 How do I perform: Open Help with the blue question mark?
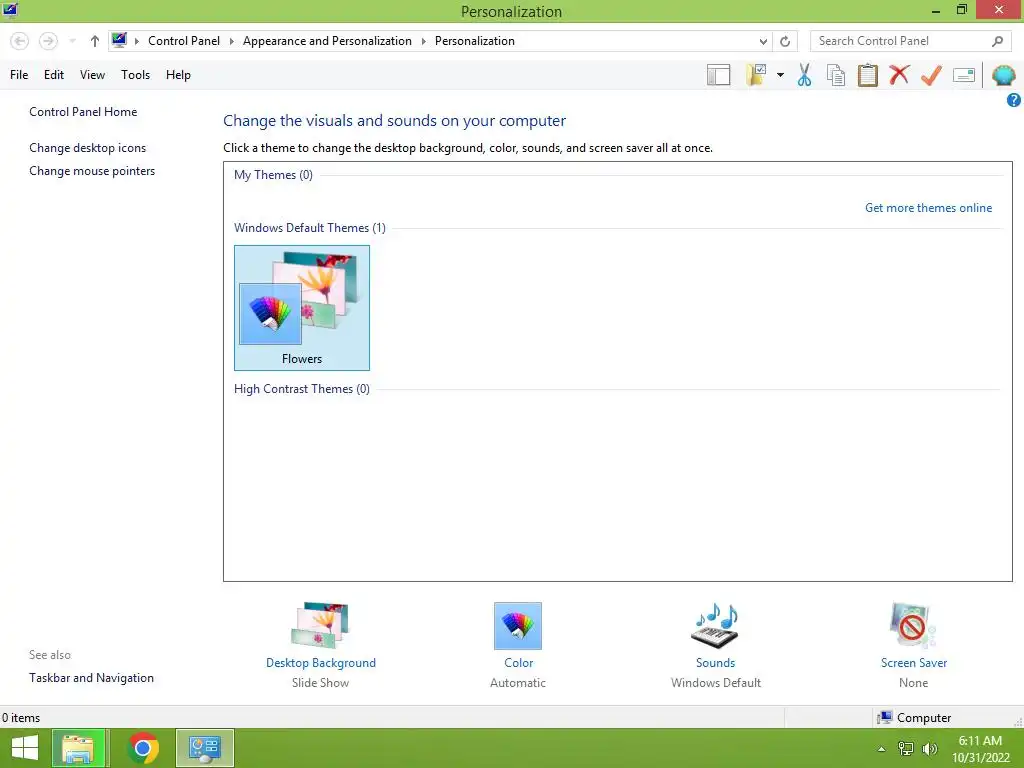[x=1014, y=100]
